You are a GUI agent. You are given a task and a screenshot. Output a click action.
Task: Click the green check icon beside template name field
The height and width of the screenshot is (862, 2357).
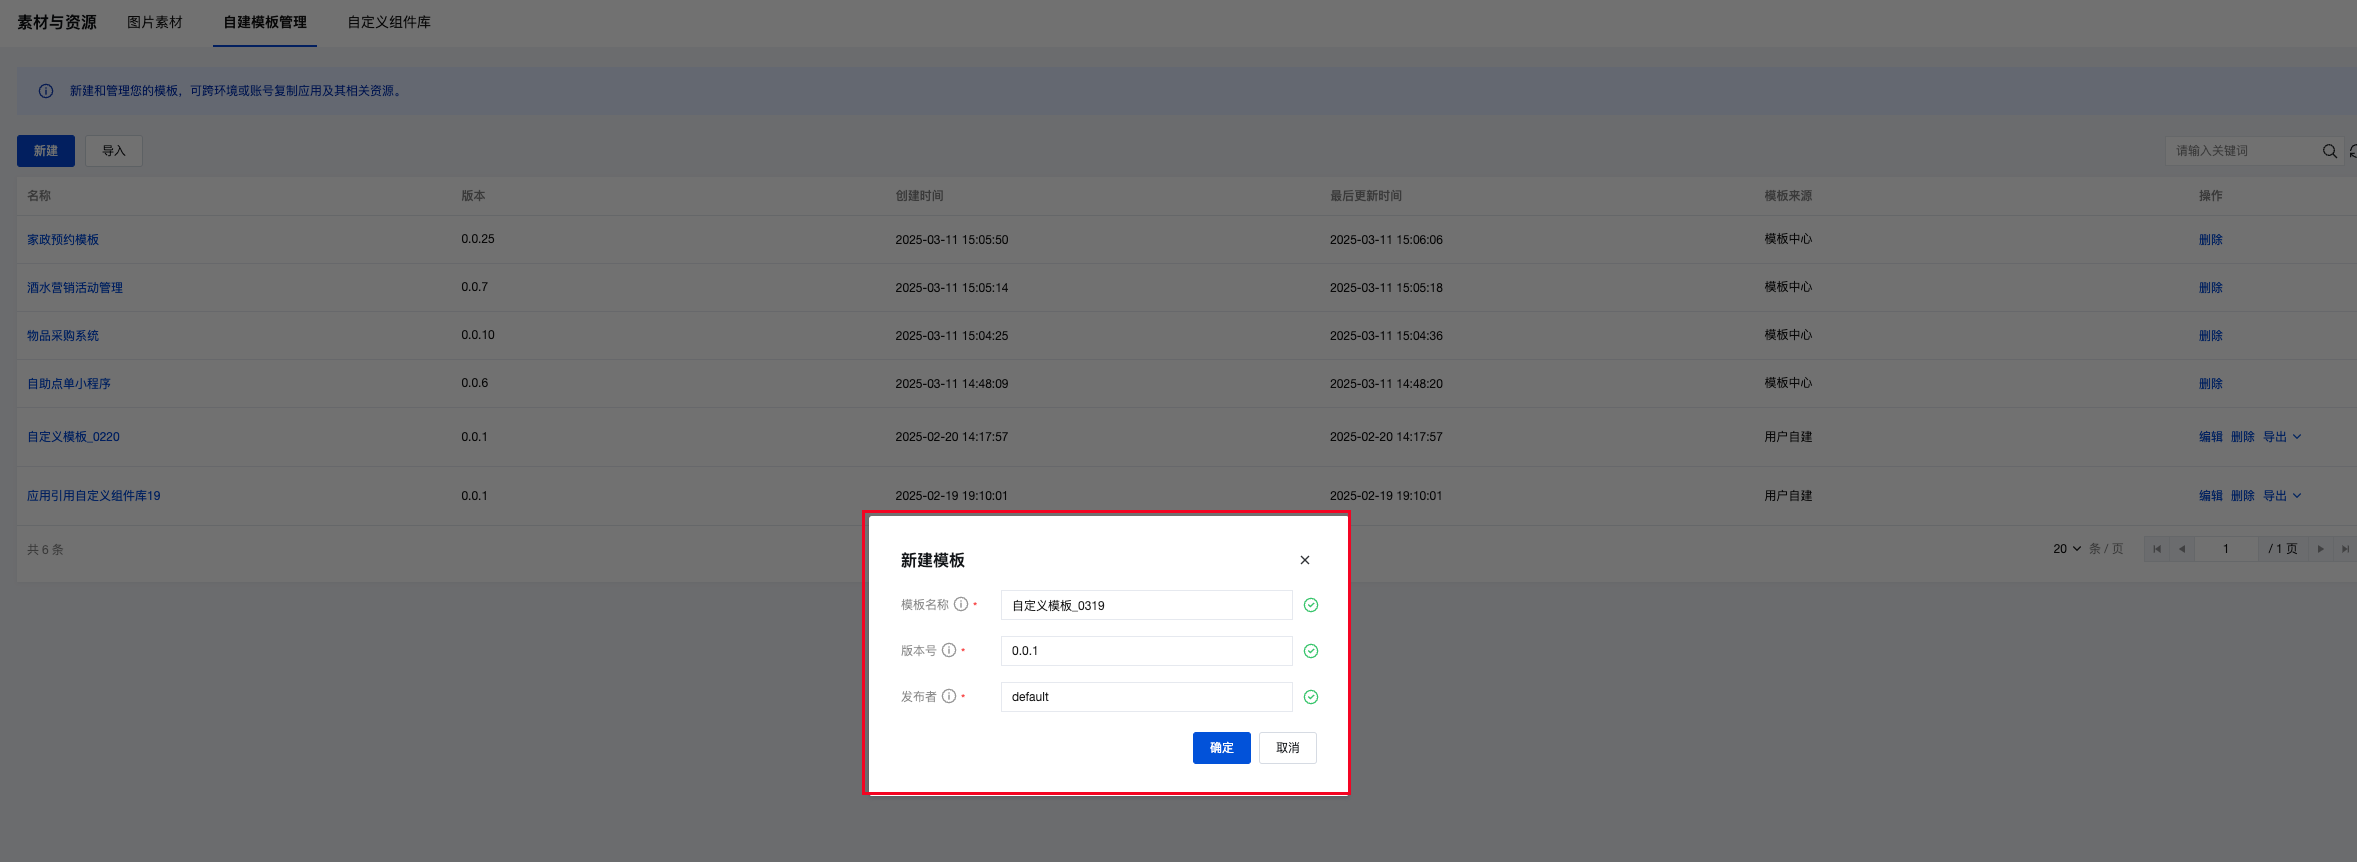(x=1311, y=605)
